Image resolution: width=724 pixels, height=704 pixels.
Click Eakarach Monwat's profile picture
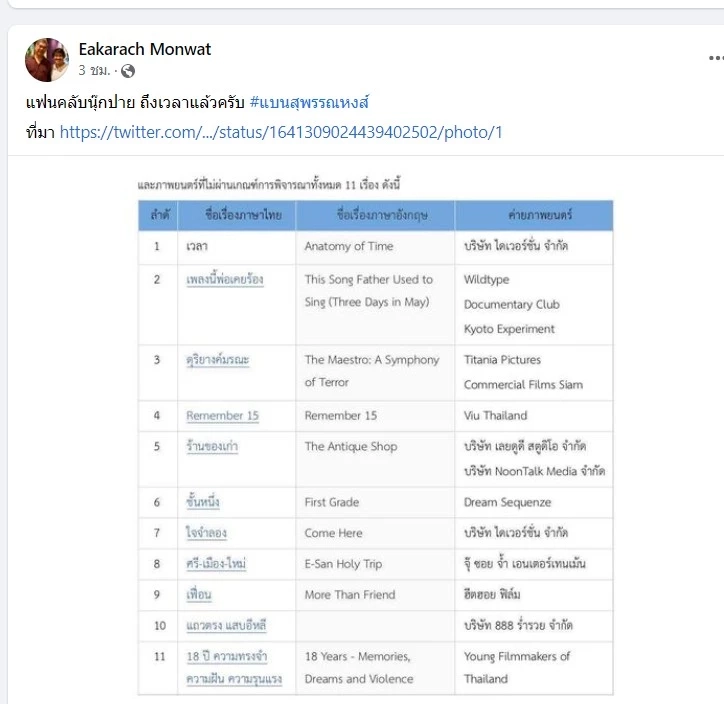point(47,60)
